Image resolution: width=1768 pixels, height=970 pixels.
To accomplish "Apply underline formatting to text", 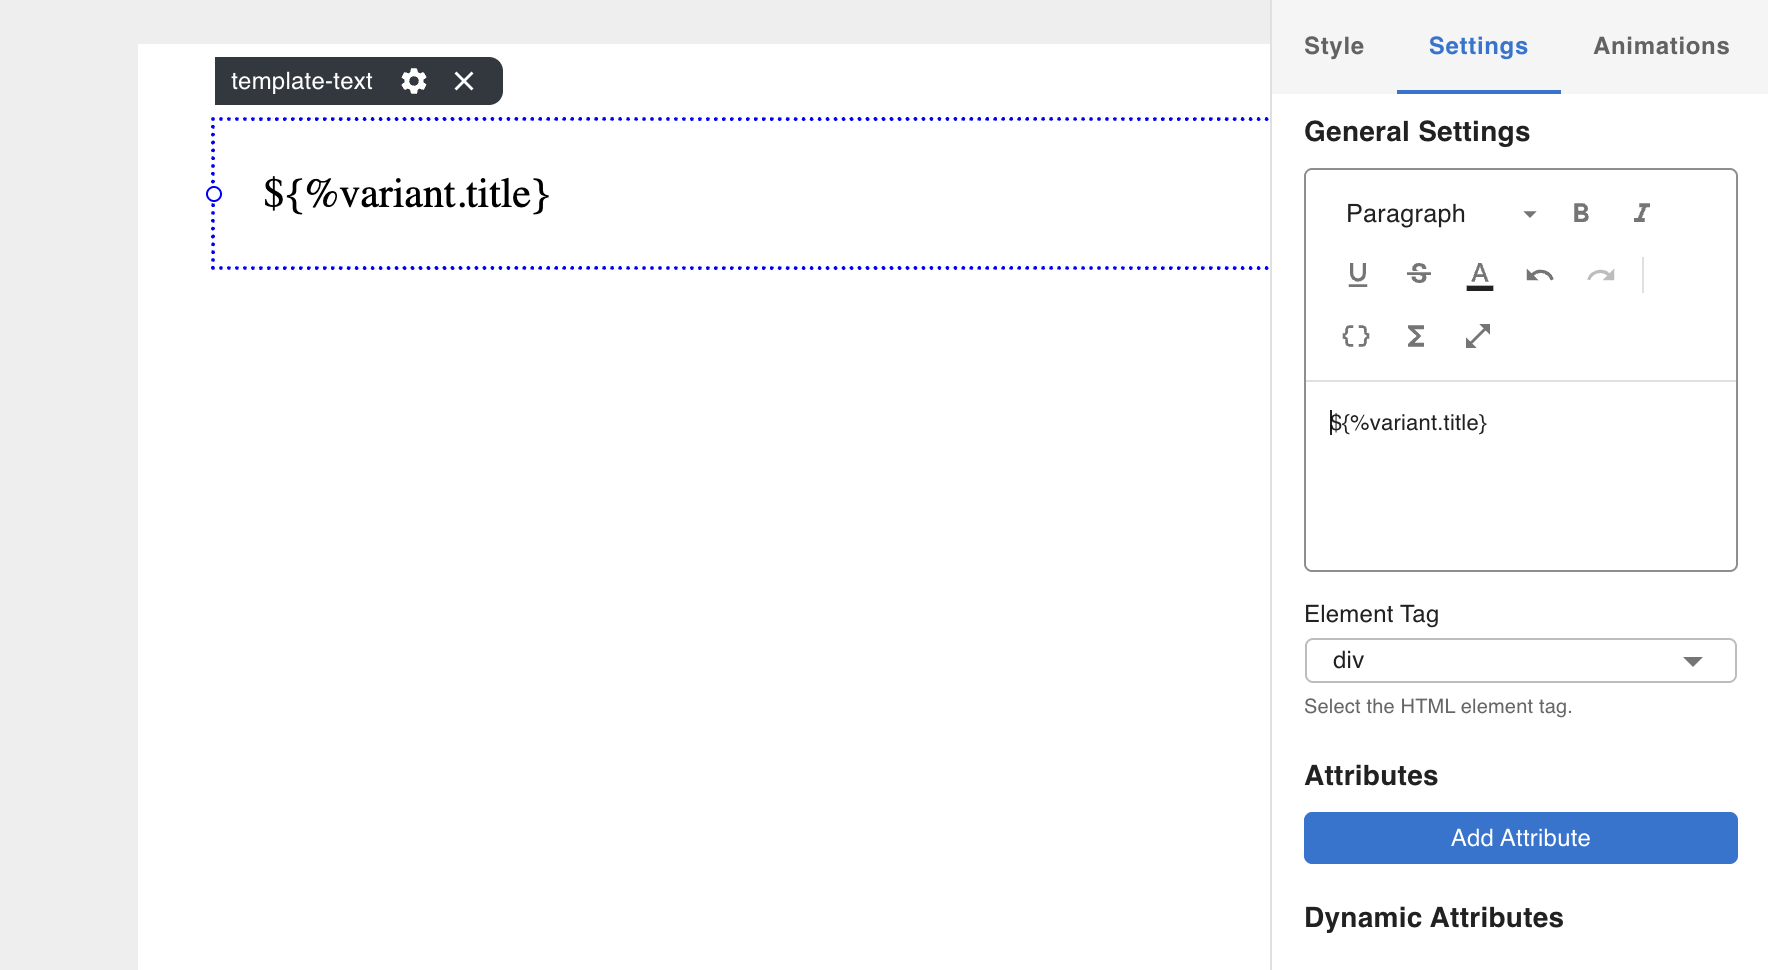I will [x=1357, y=274].
